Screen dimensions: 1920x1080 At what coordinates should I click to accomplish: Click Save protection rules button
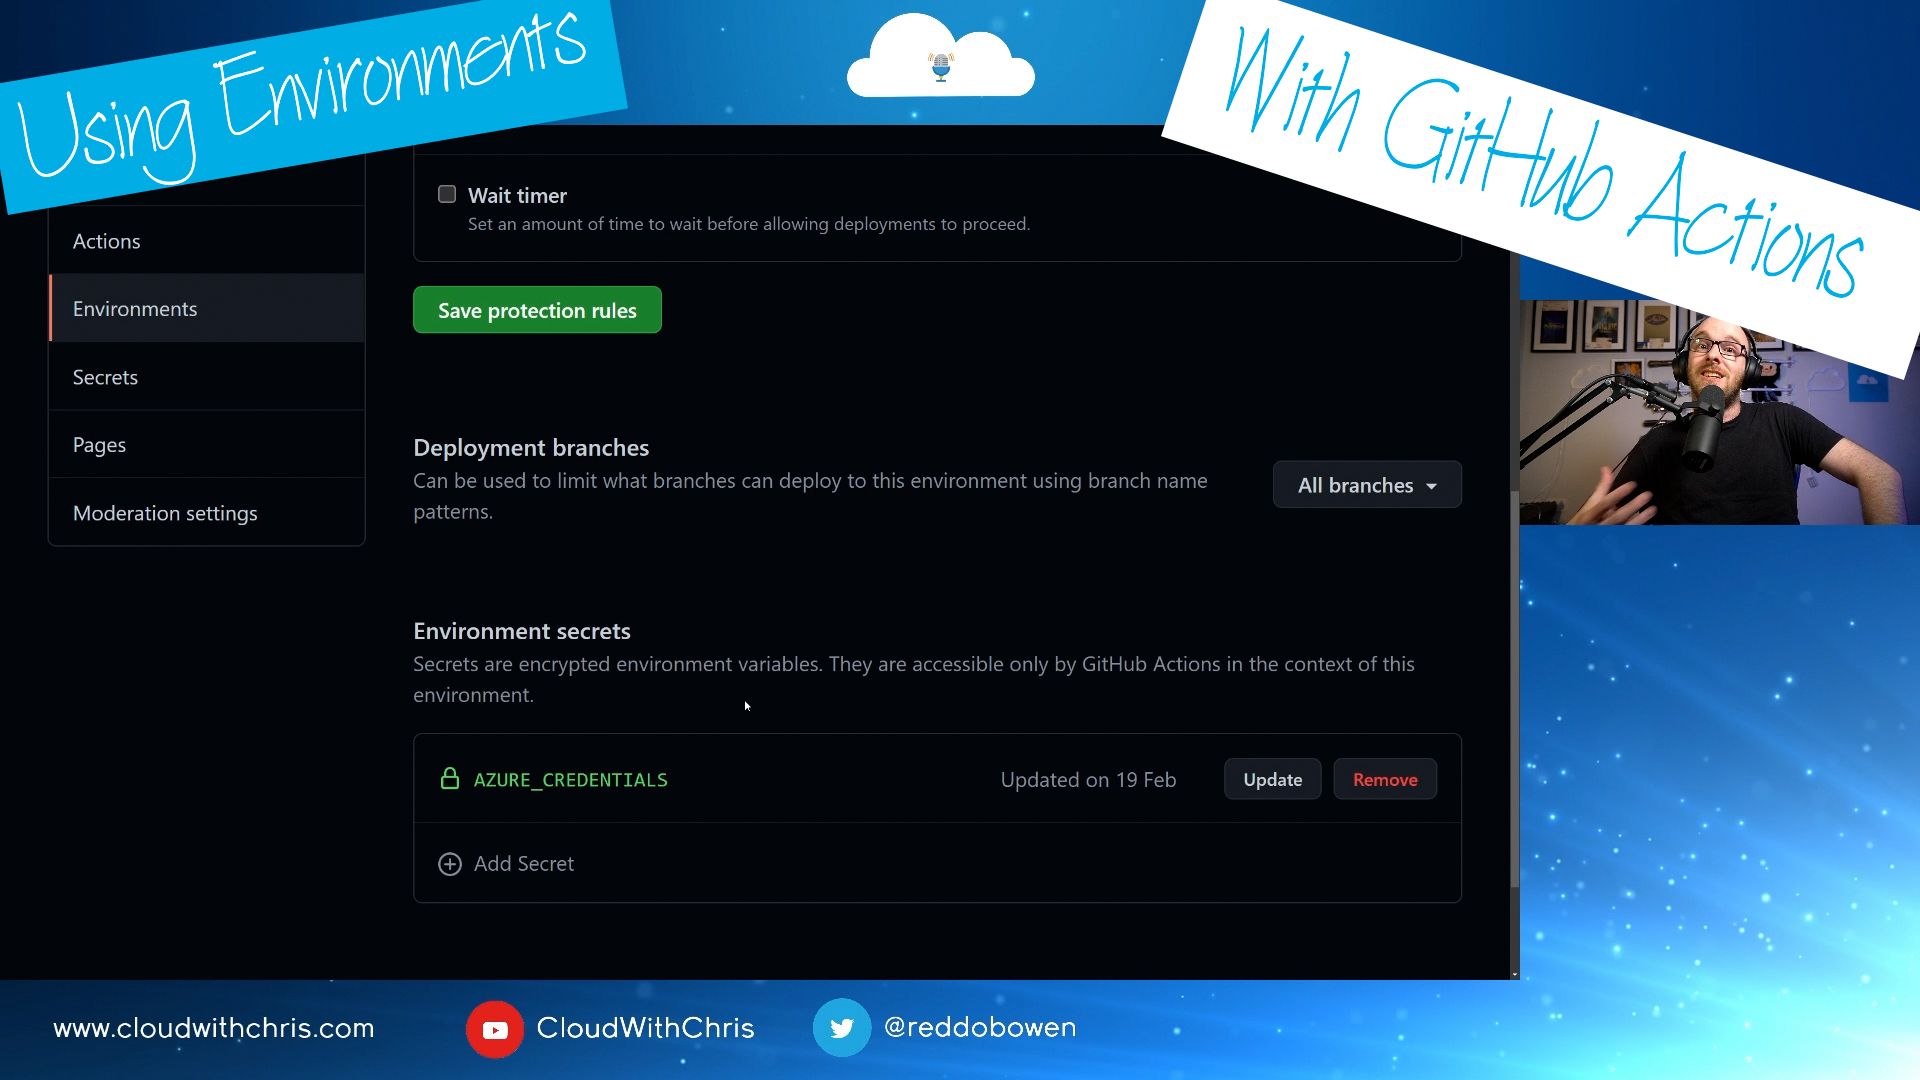tap(537, 310)
